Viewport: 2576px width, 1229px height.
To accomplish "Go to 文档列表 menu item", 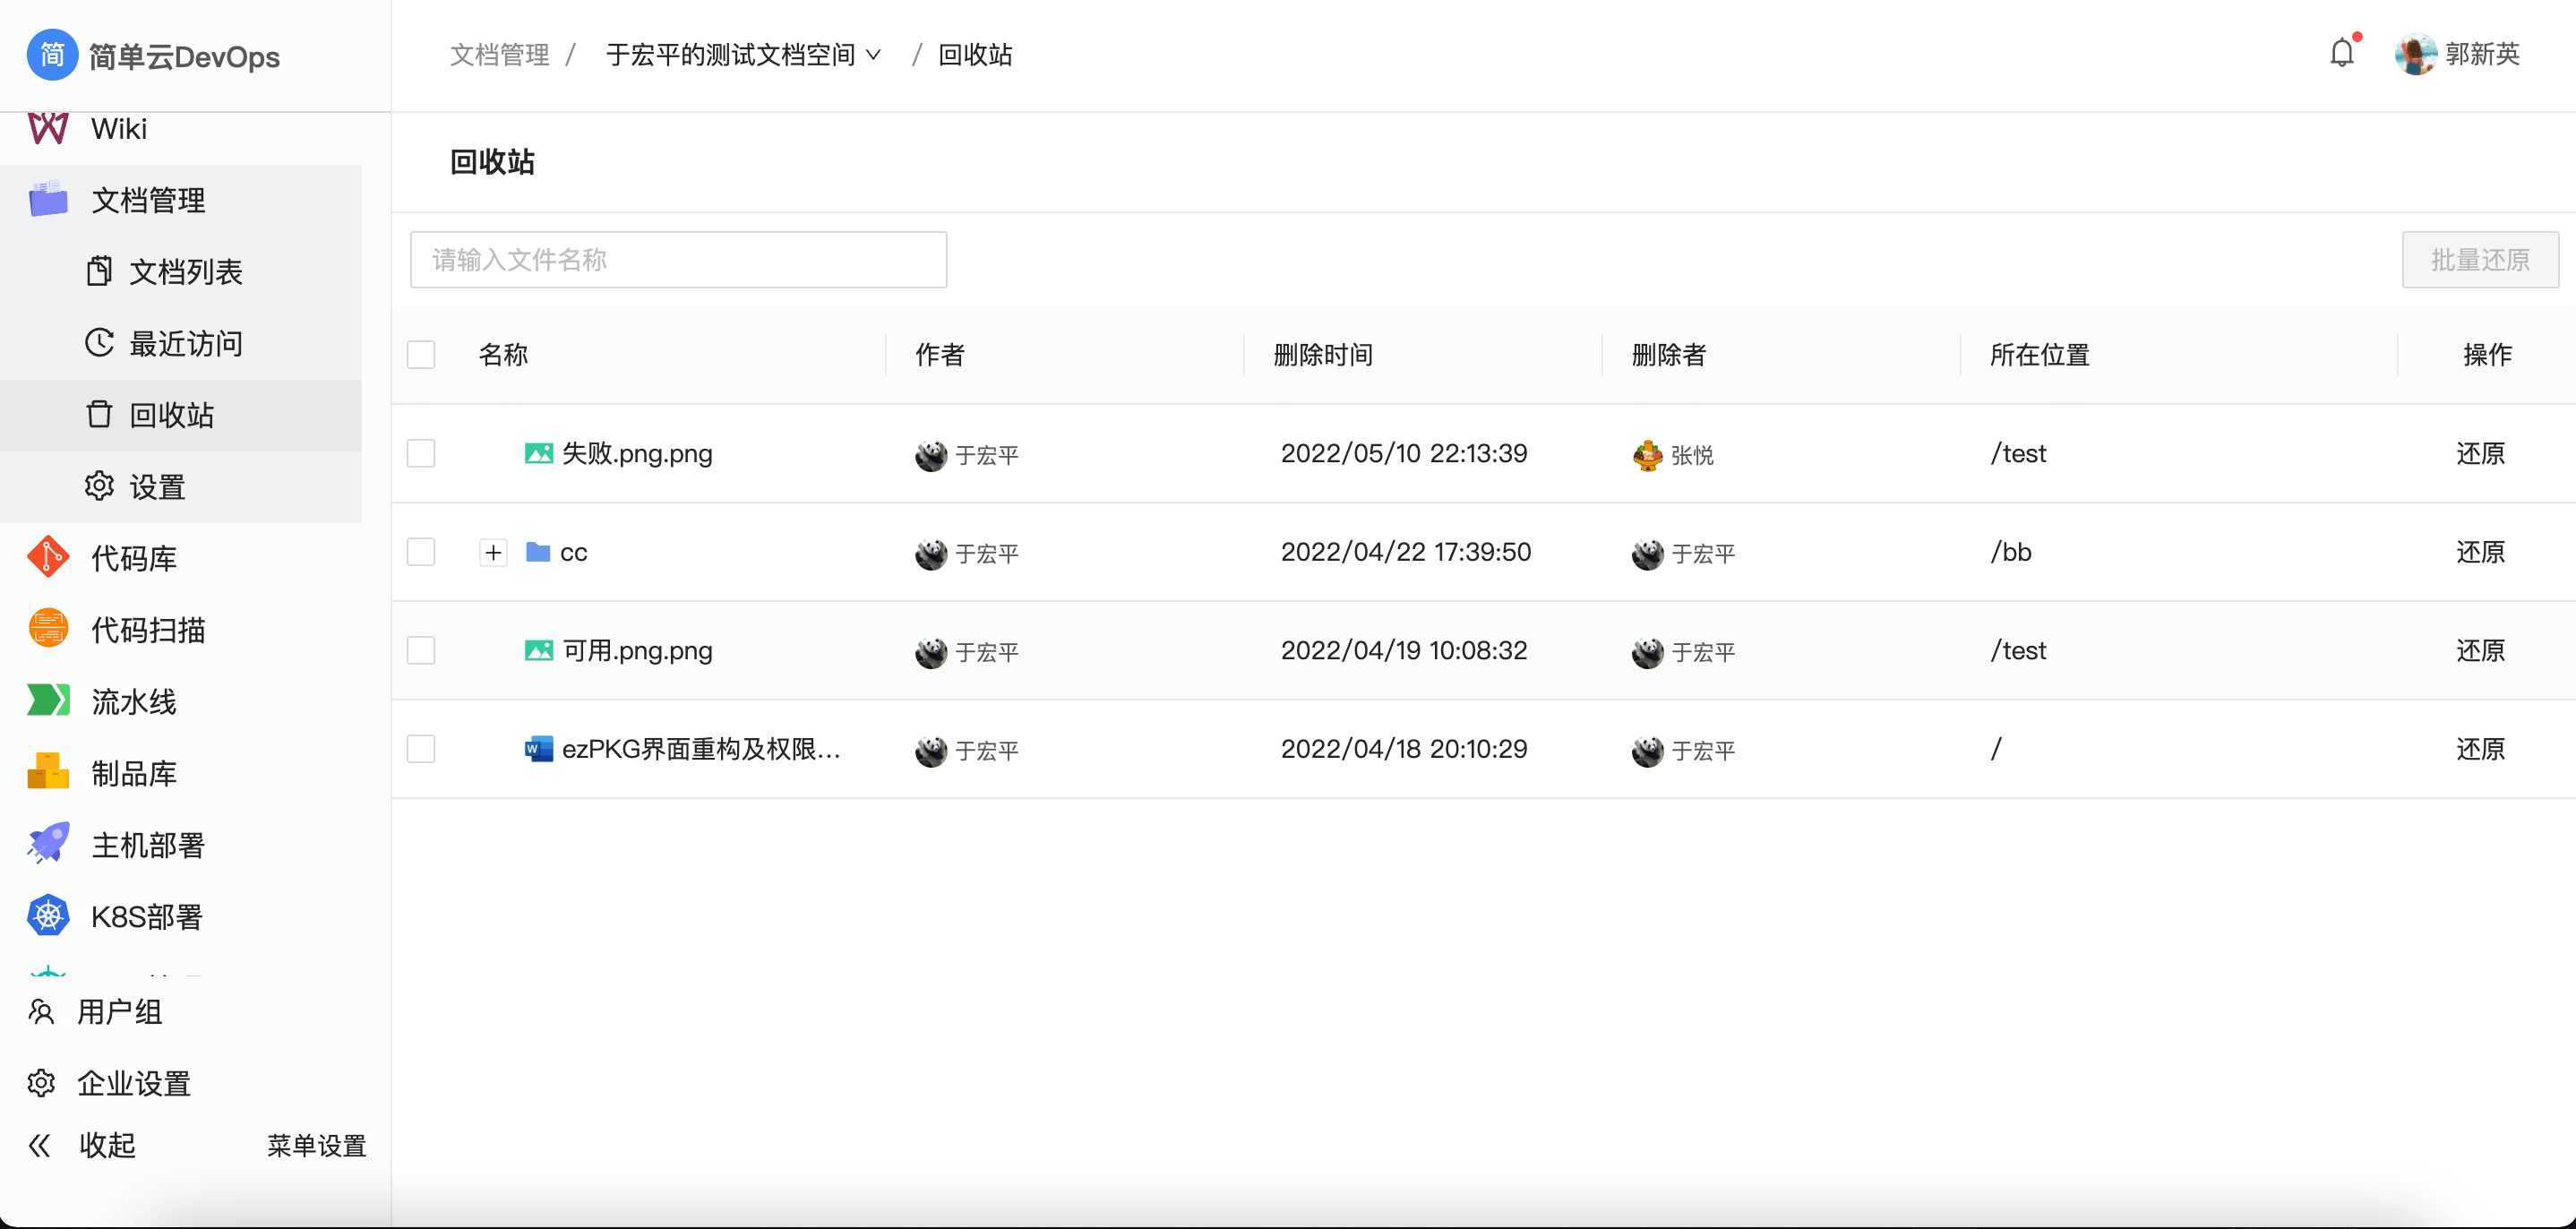I will (x=186, y=272).
